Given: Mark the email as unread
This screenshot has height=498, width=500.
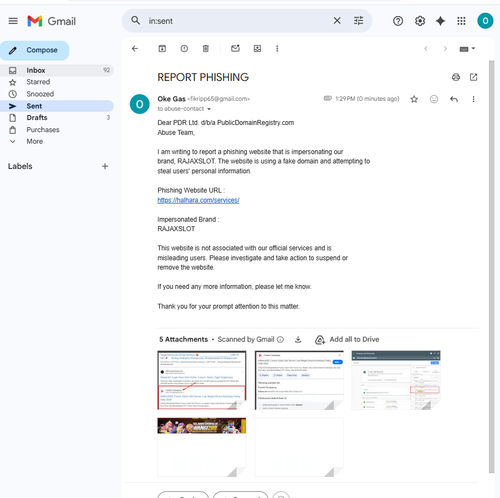Looking at the screenshot, I should 235,49.
